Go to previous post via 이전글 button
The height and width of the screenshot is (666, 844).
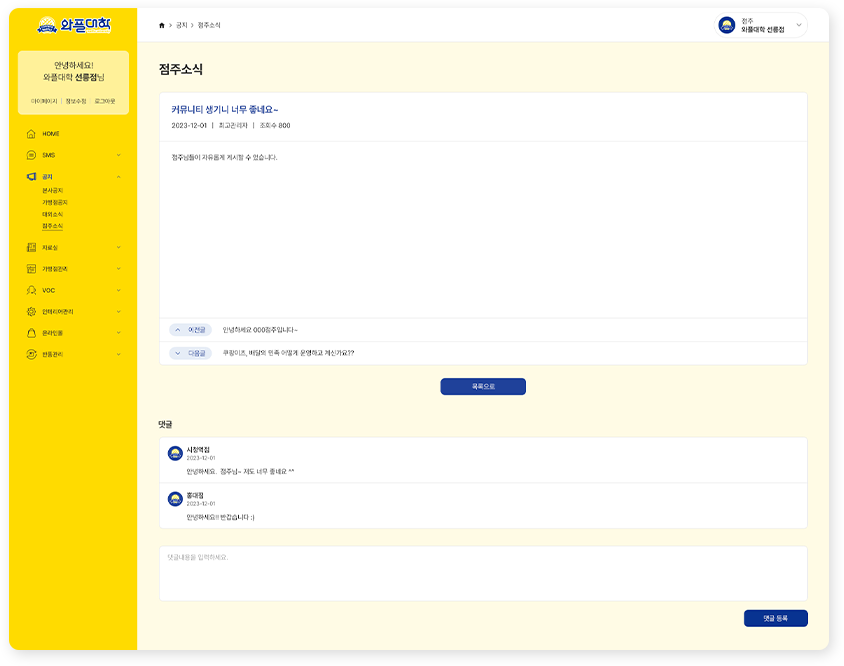190,329
